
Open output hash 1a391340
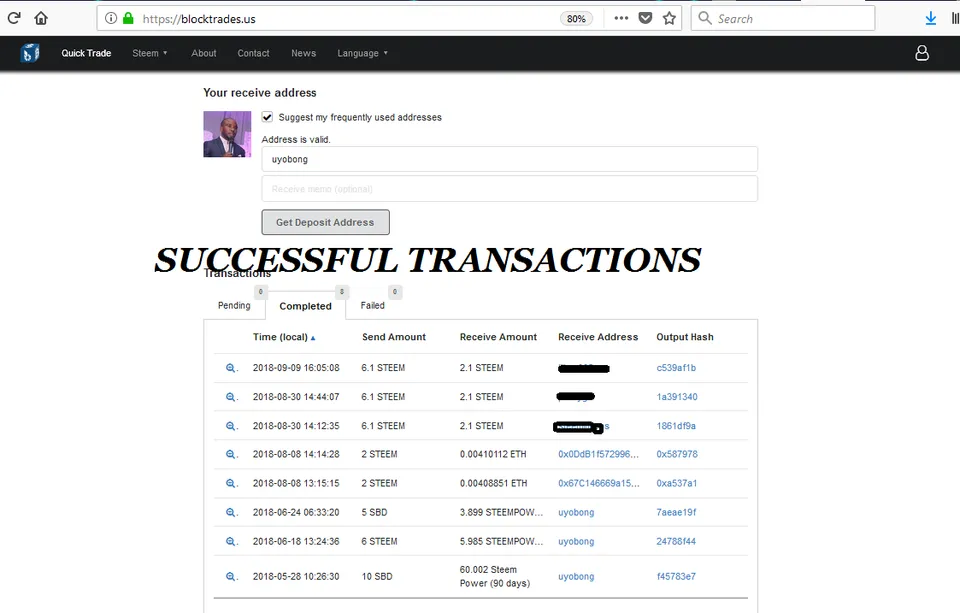677,397
